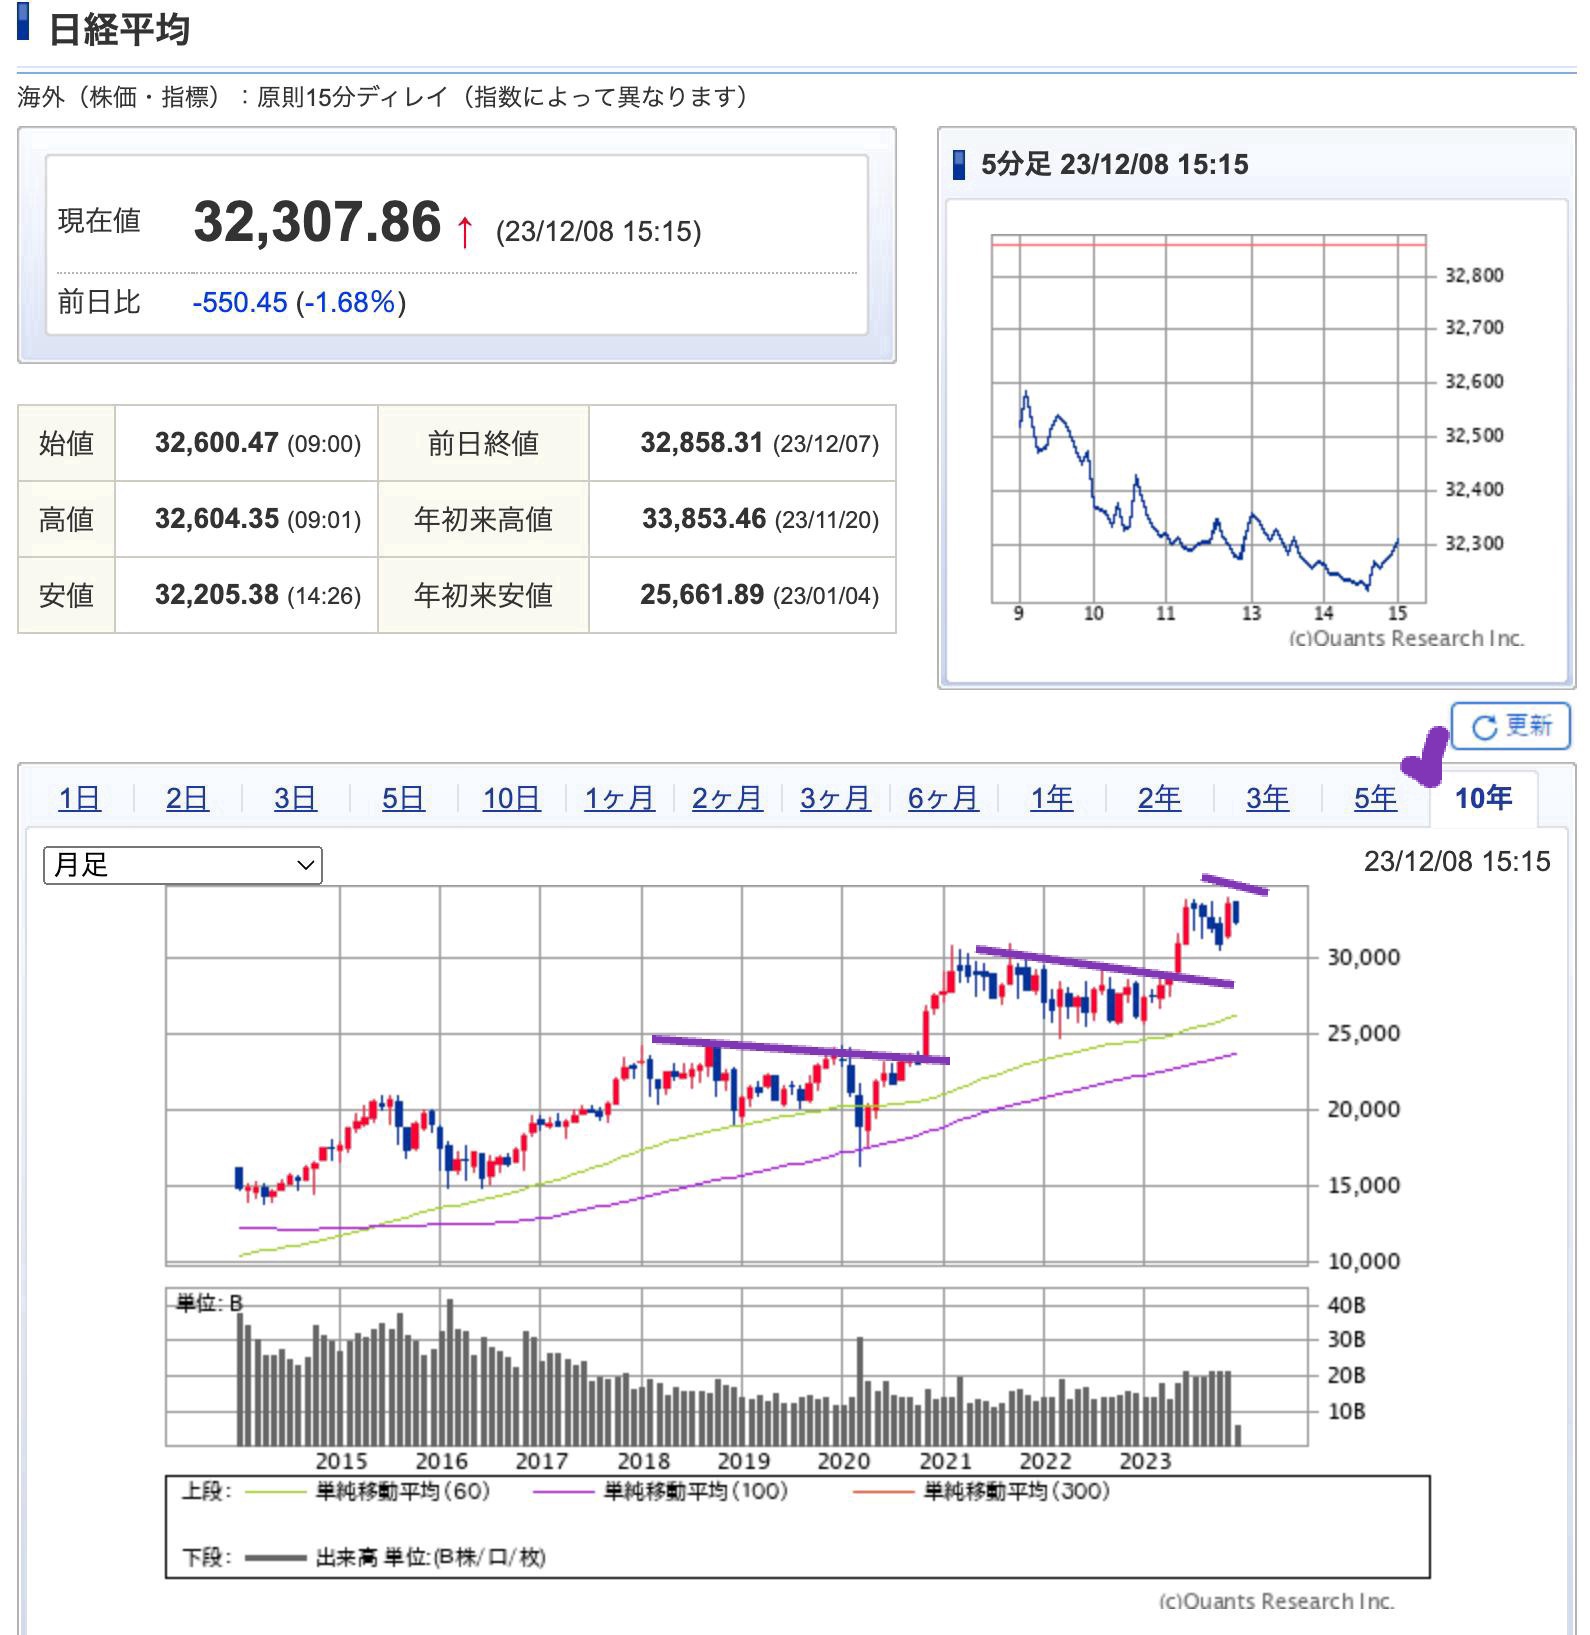
Task: Click the year-to-date high 33,853.46
Action: [704, 519]
